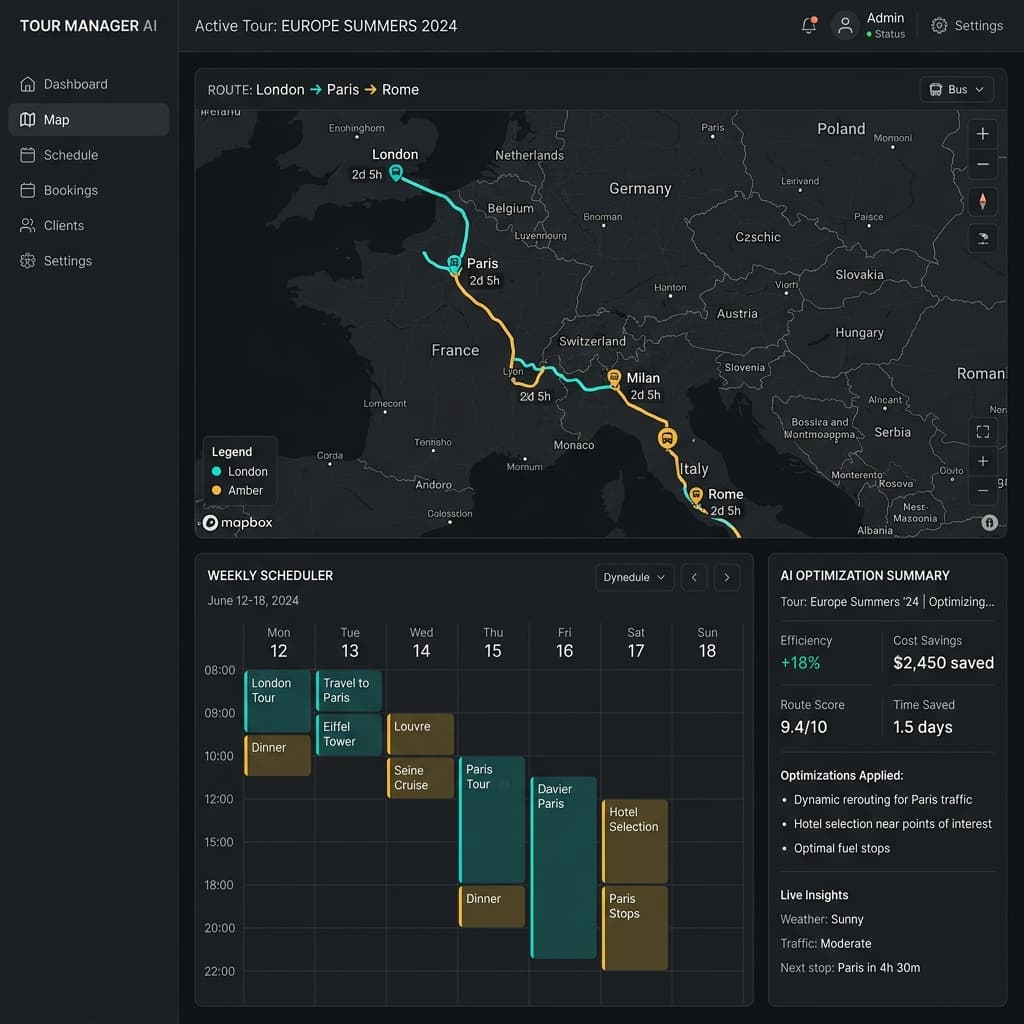Go to Dashboard in sidebar
Image resolution: width=1024 pixels, height=1024 pixels.
[88, 84]
